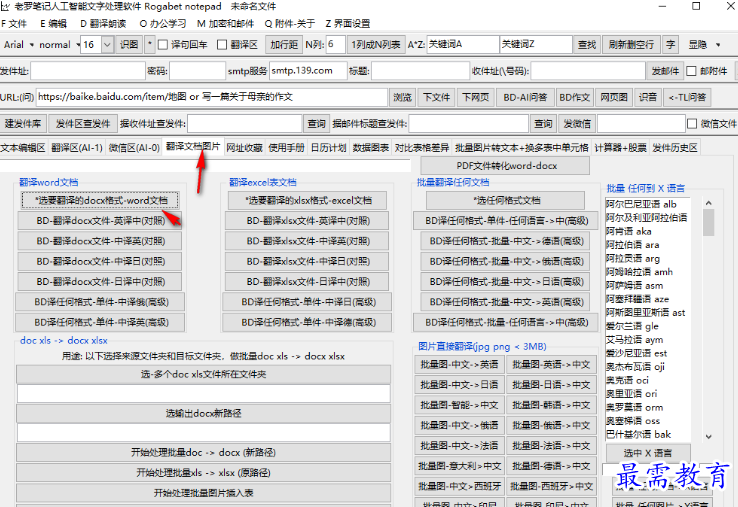Viewport: 738px width, 507px height.
Task: Toggle the 微信文件 checkbox
Action: (x=691, y=124)
